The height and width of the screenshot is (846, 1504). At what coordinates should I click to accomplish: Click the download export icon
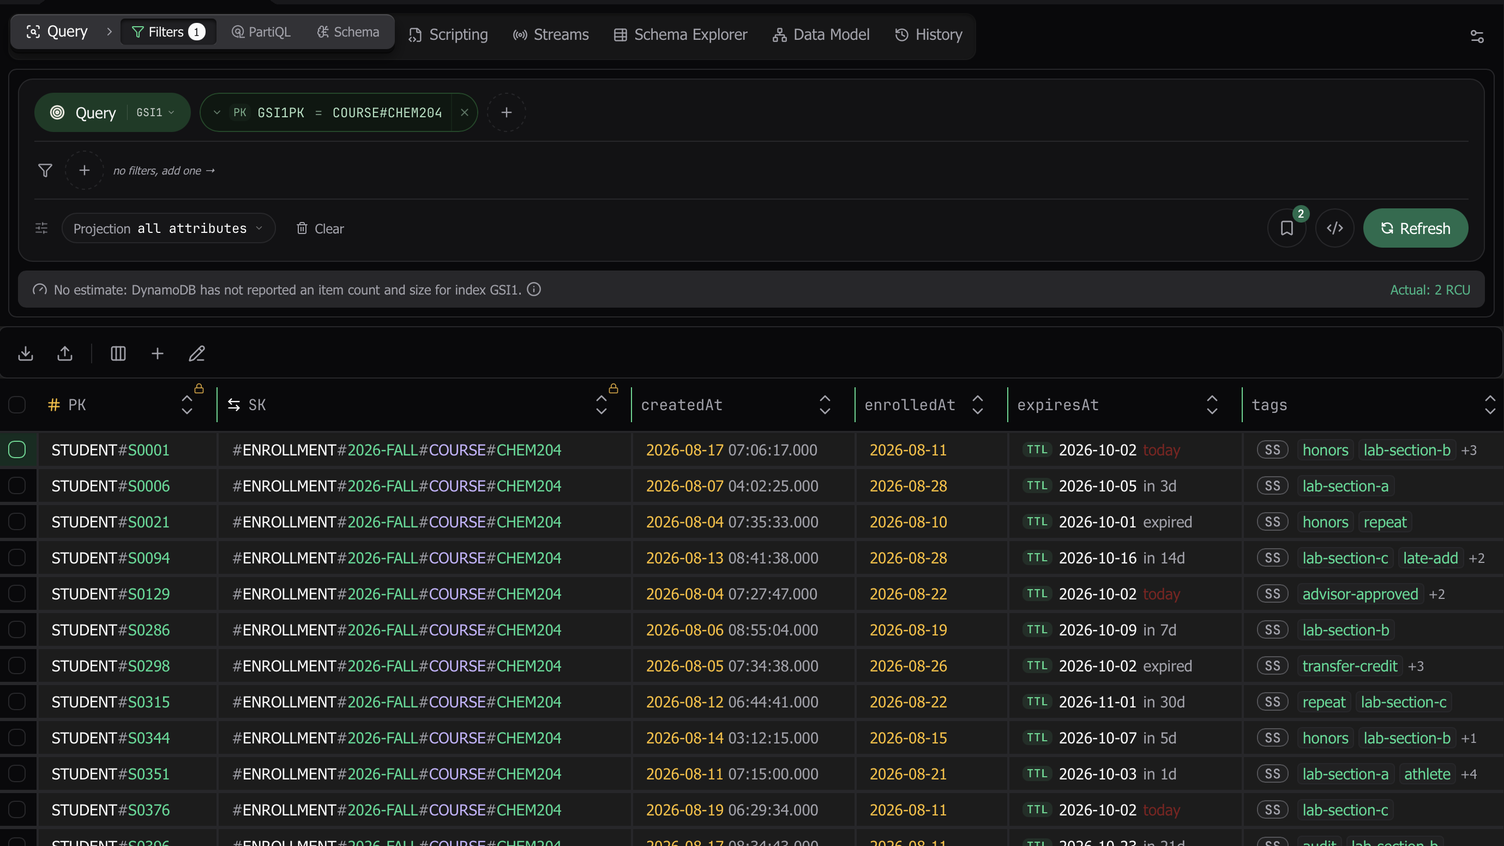pos(26,353)
